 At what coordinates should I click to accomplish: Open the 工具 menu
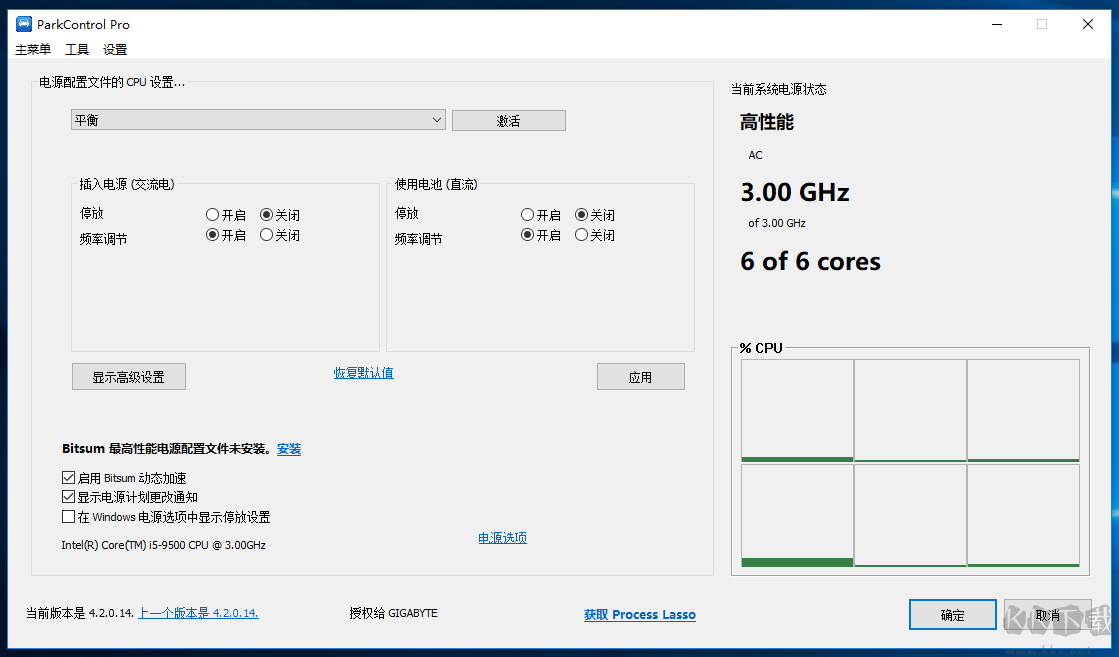(77, 49)
